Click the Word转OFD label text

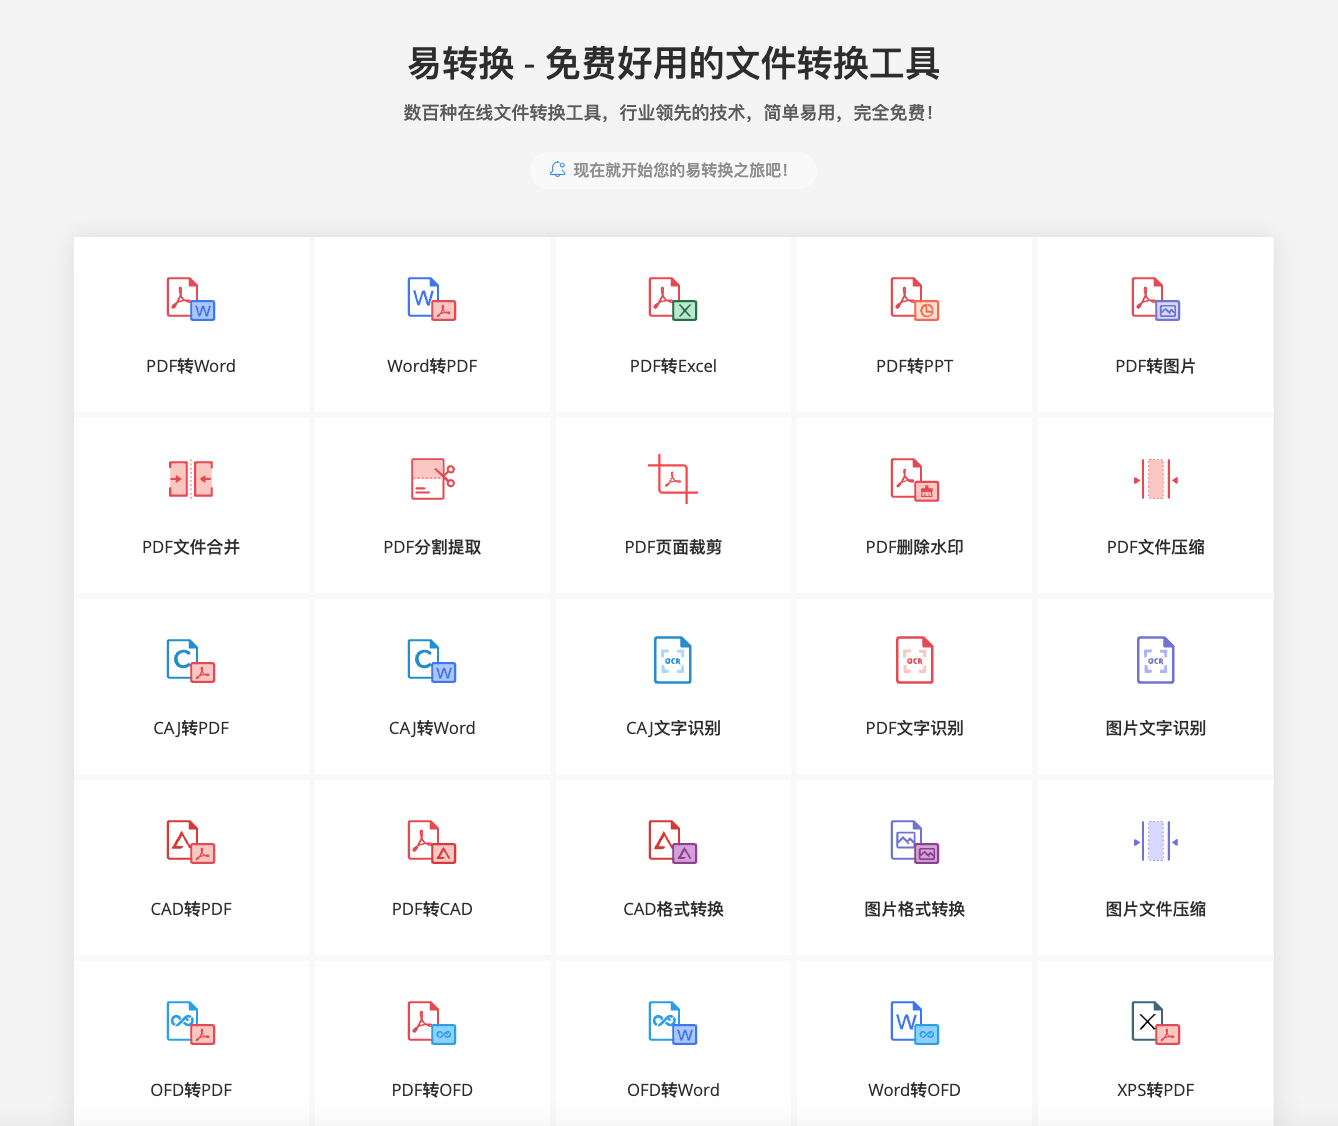pos(915,1090)
